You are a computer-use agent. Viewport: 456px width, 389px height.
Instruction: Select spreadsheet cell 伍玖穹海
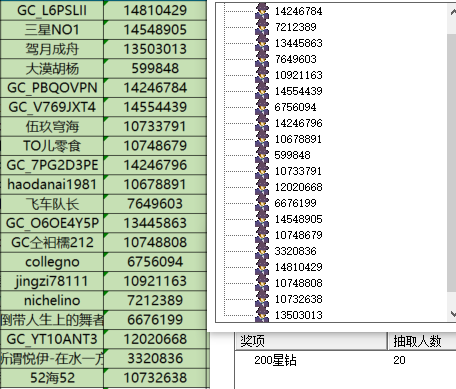pyautogui.click(x=52, y=127)
